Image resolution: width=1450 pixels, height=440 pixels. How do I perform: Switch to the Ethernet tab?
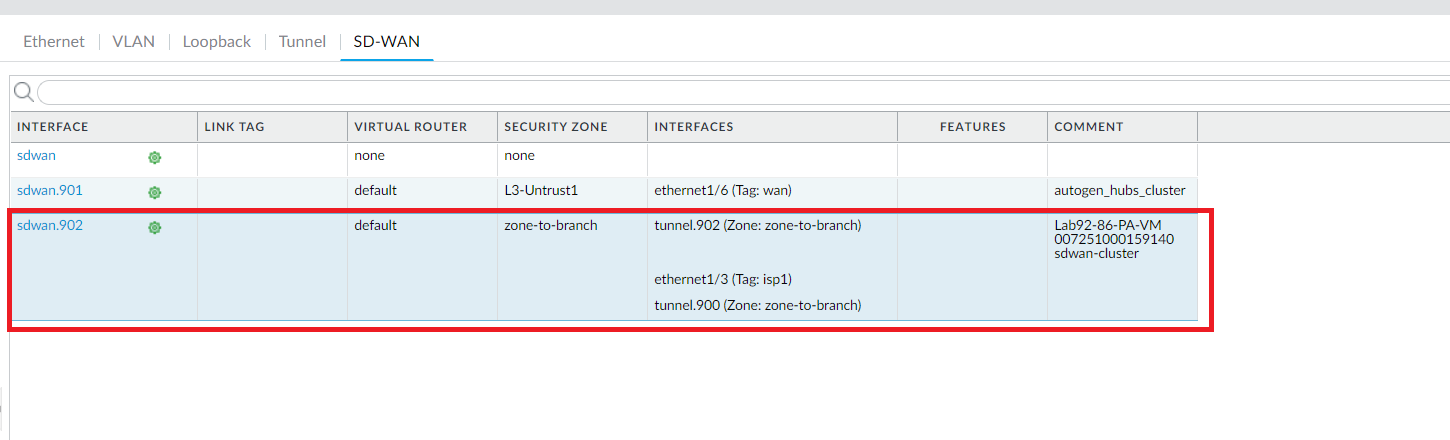pyautogui.click(x=54, y=42)
